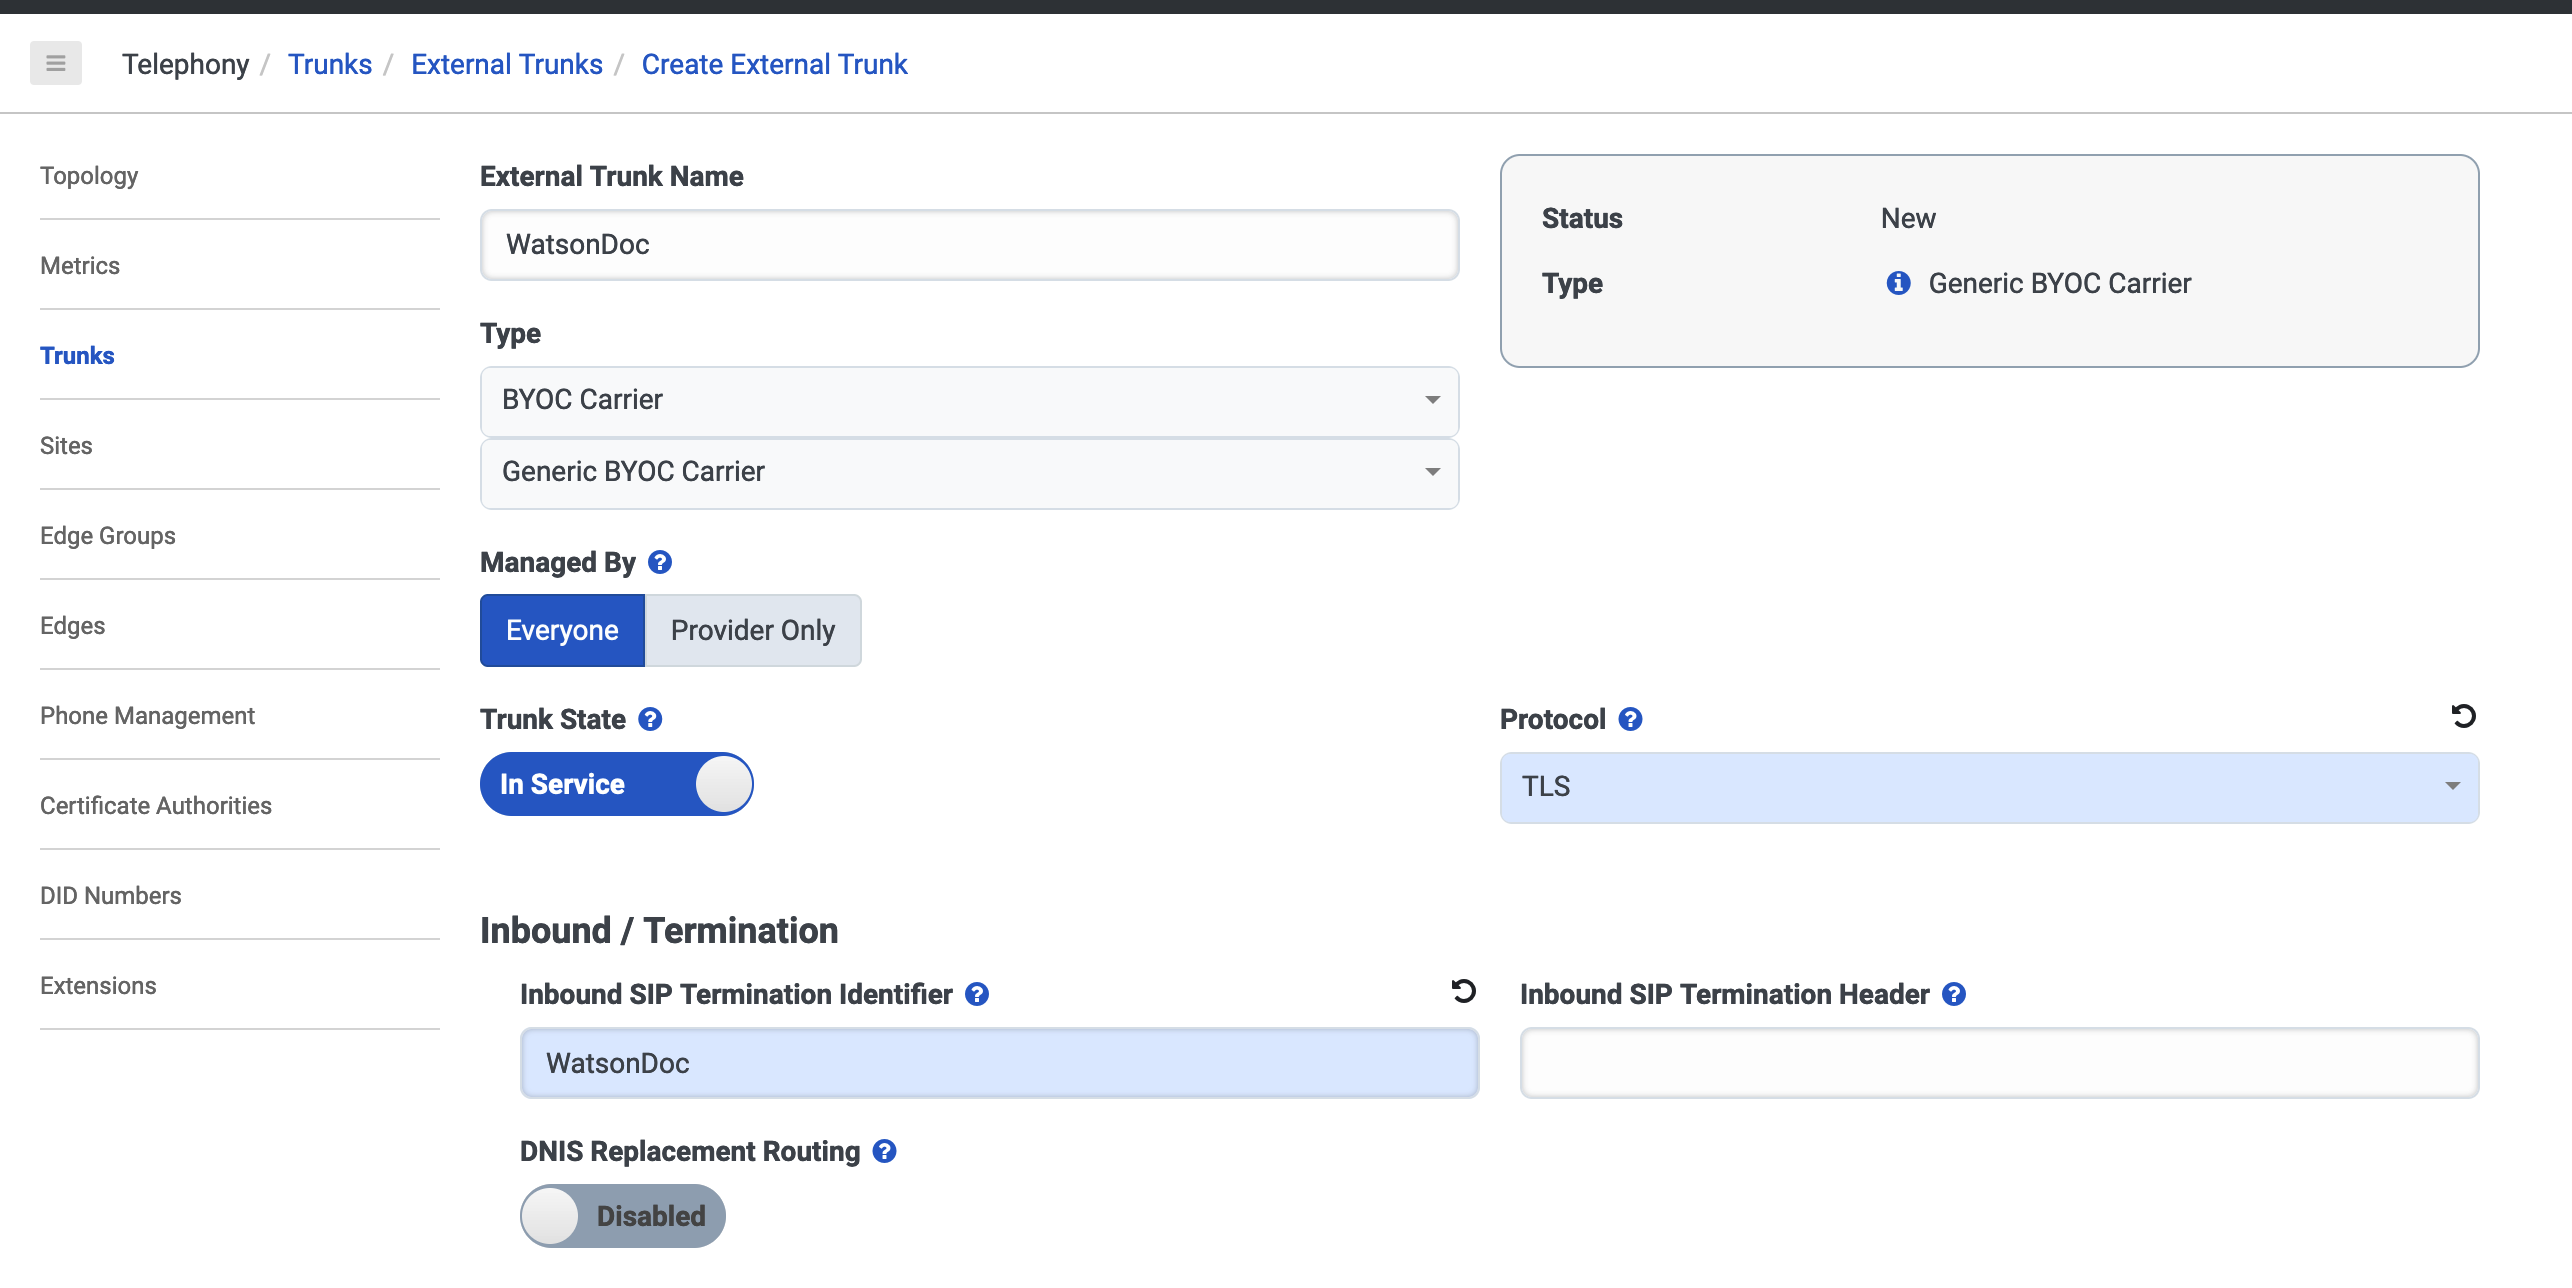Select Provider Only managed by option
The image size is (2572, 1288).
754,629
